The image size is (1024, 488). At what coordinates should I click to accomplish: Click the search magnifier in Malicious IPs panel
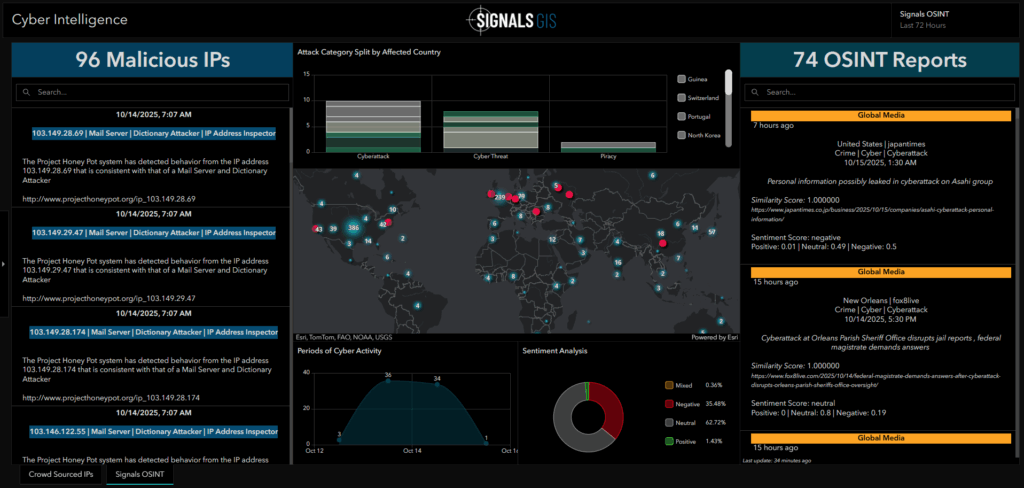coord(26,92)
